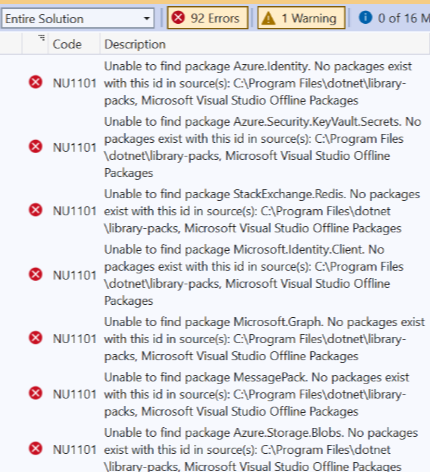Select 'Unable to find package Azure.Storage.Blobs' description

[261, 449]
